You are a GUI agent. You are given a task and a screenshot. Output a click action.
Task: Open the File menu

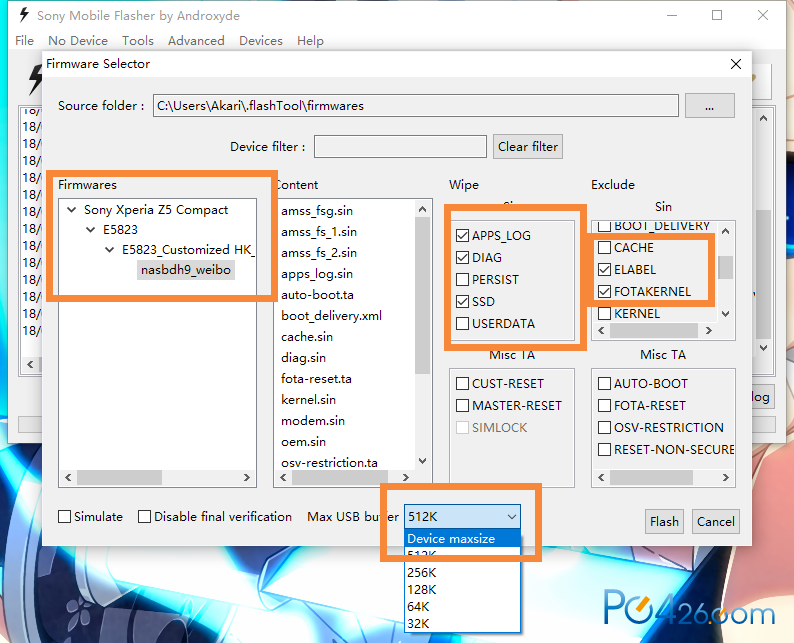click(24, 41)
